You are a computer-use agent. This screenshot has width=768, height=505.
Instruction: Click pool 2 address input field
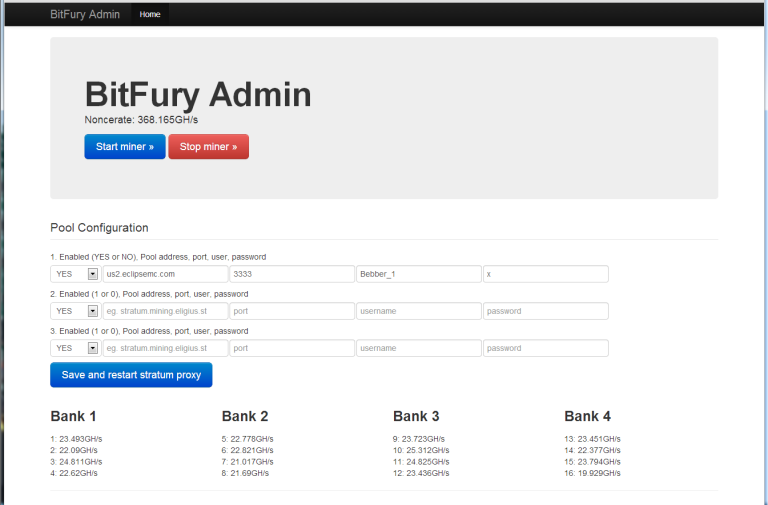coord(165,311)
